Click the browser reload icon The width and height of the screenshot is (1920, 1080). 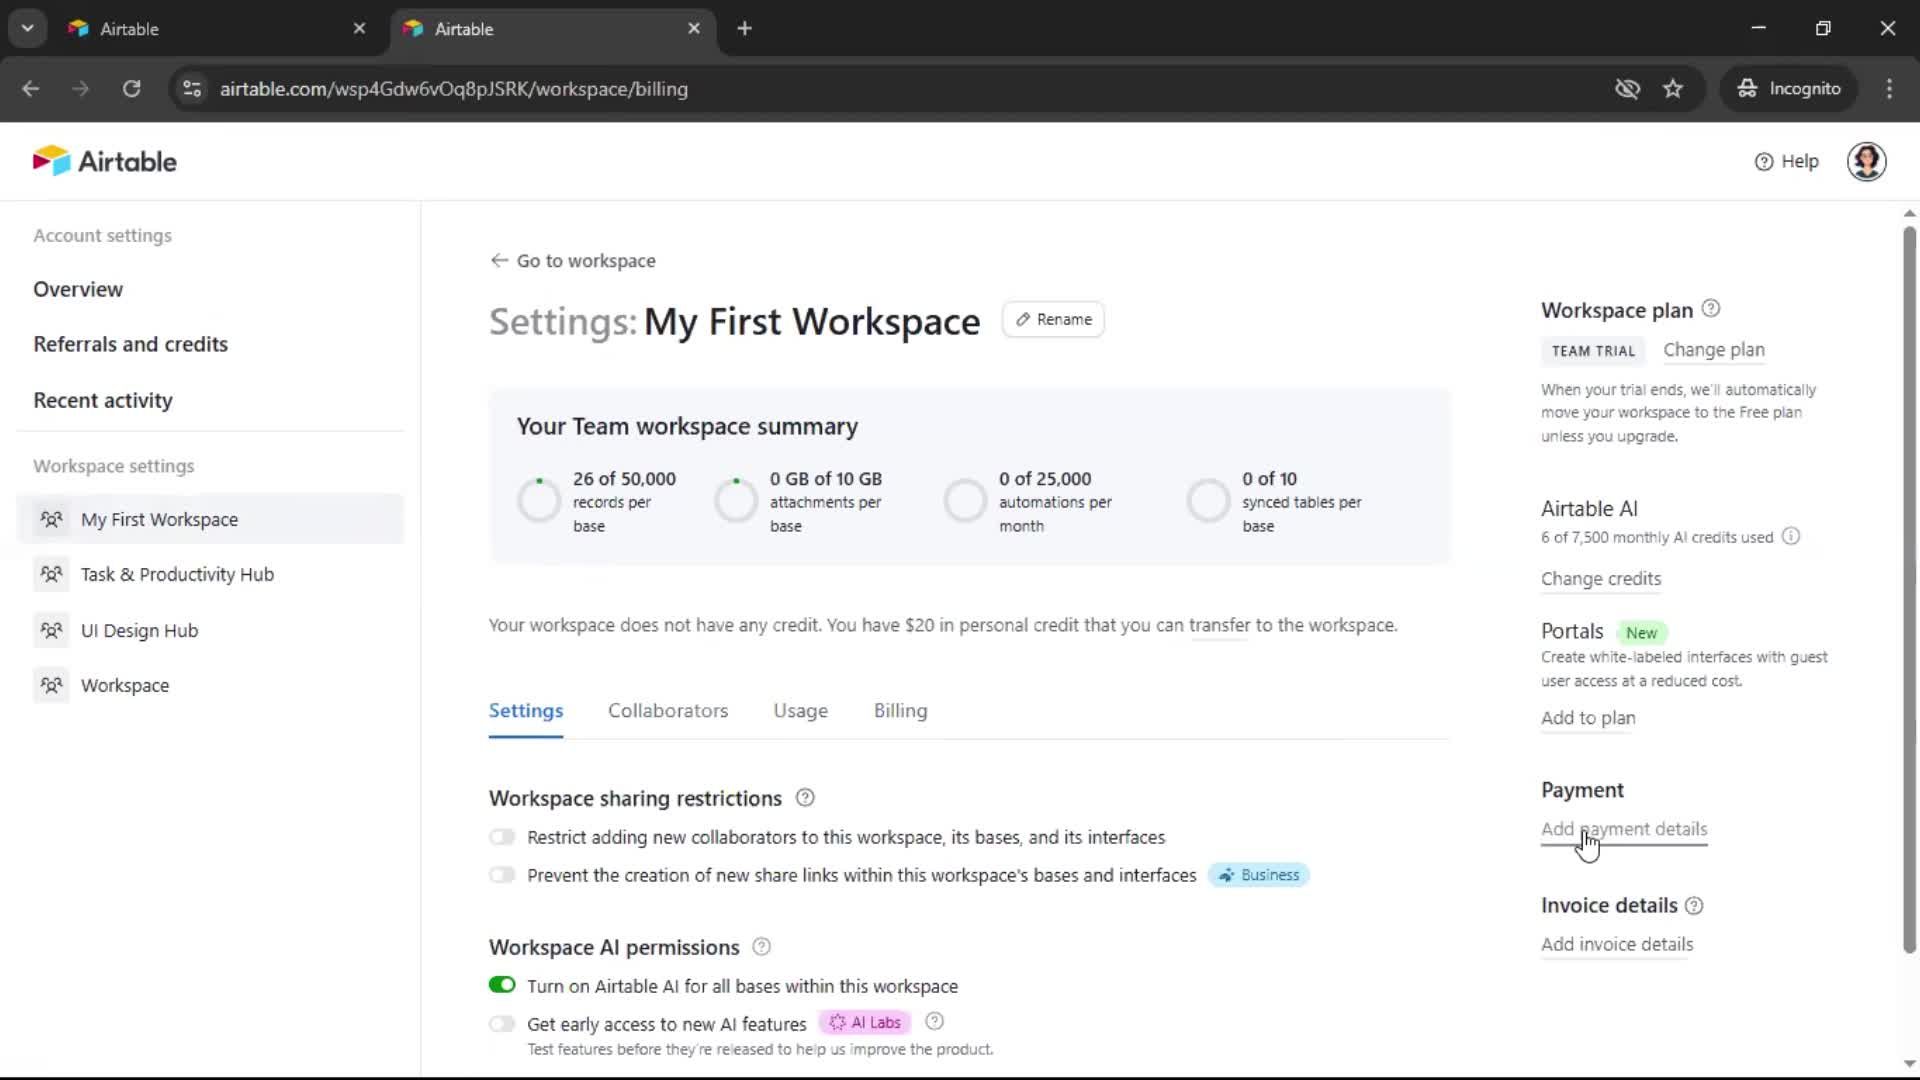(131, 88)
